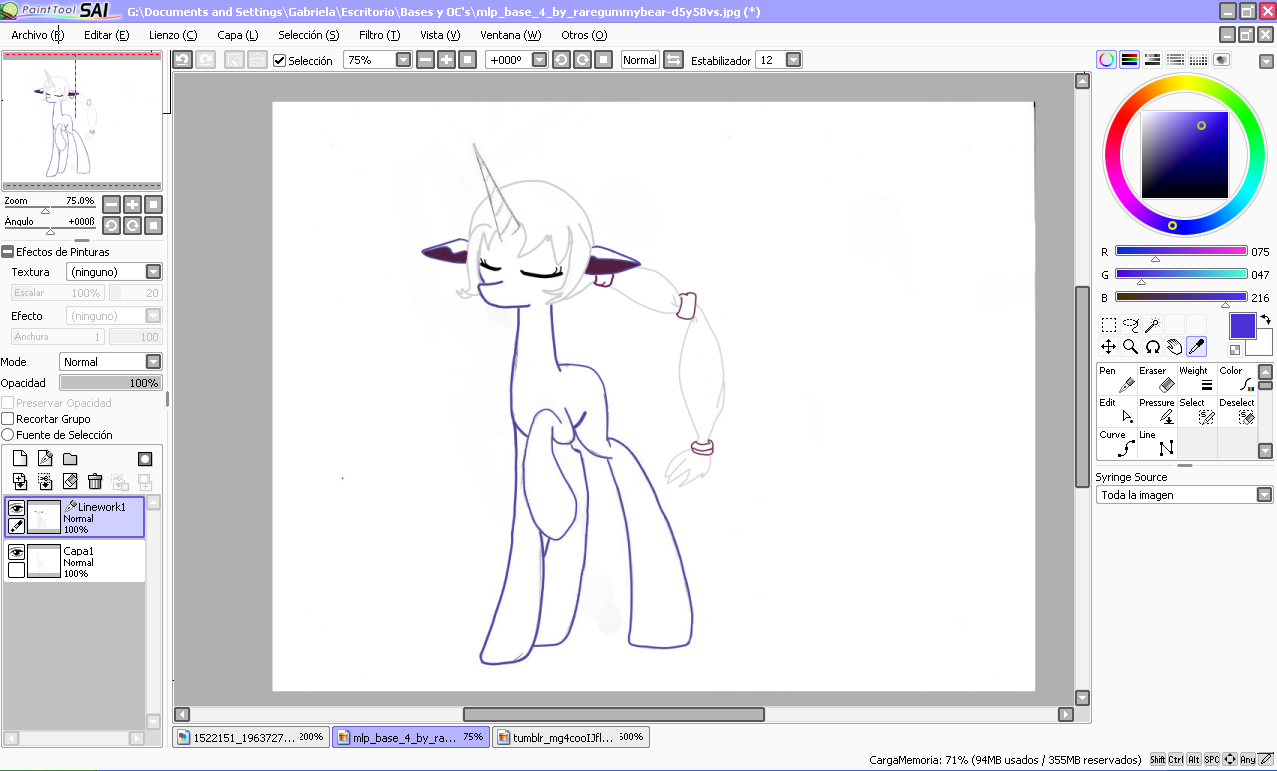Select the Curve tool
1277x771 pixels.
(x=1116, y=443)
